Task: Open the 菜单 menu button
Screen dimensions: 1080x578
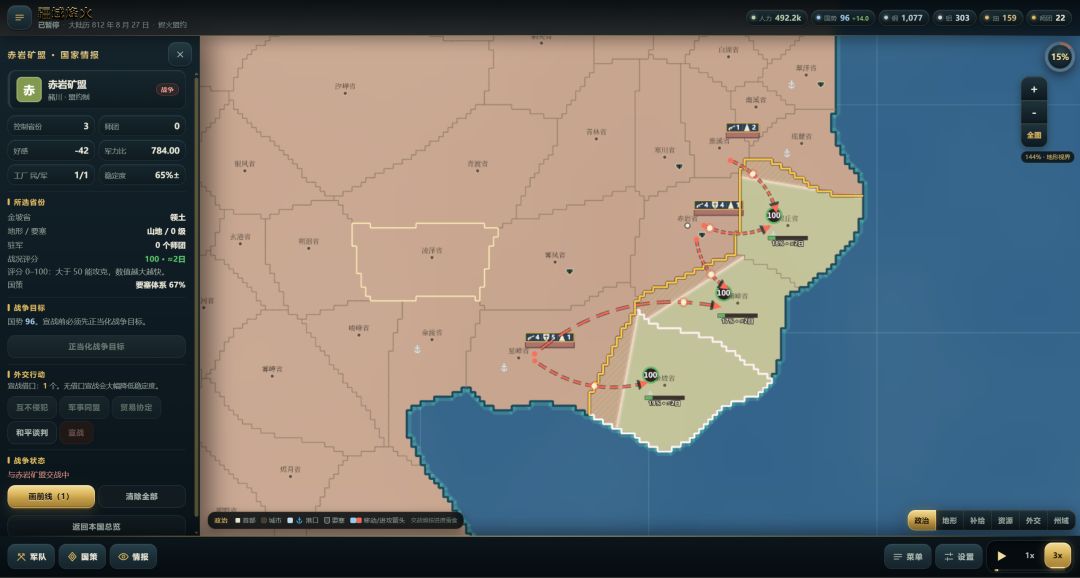Action: pyautogui.click(x=907, y=557)
